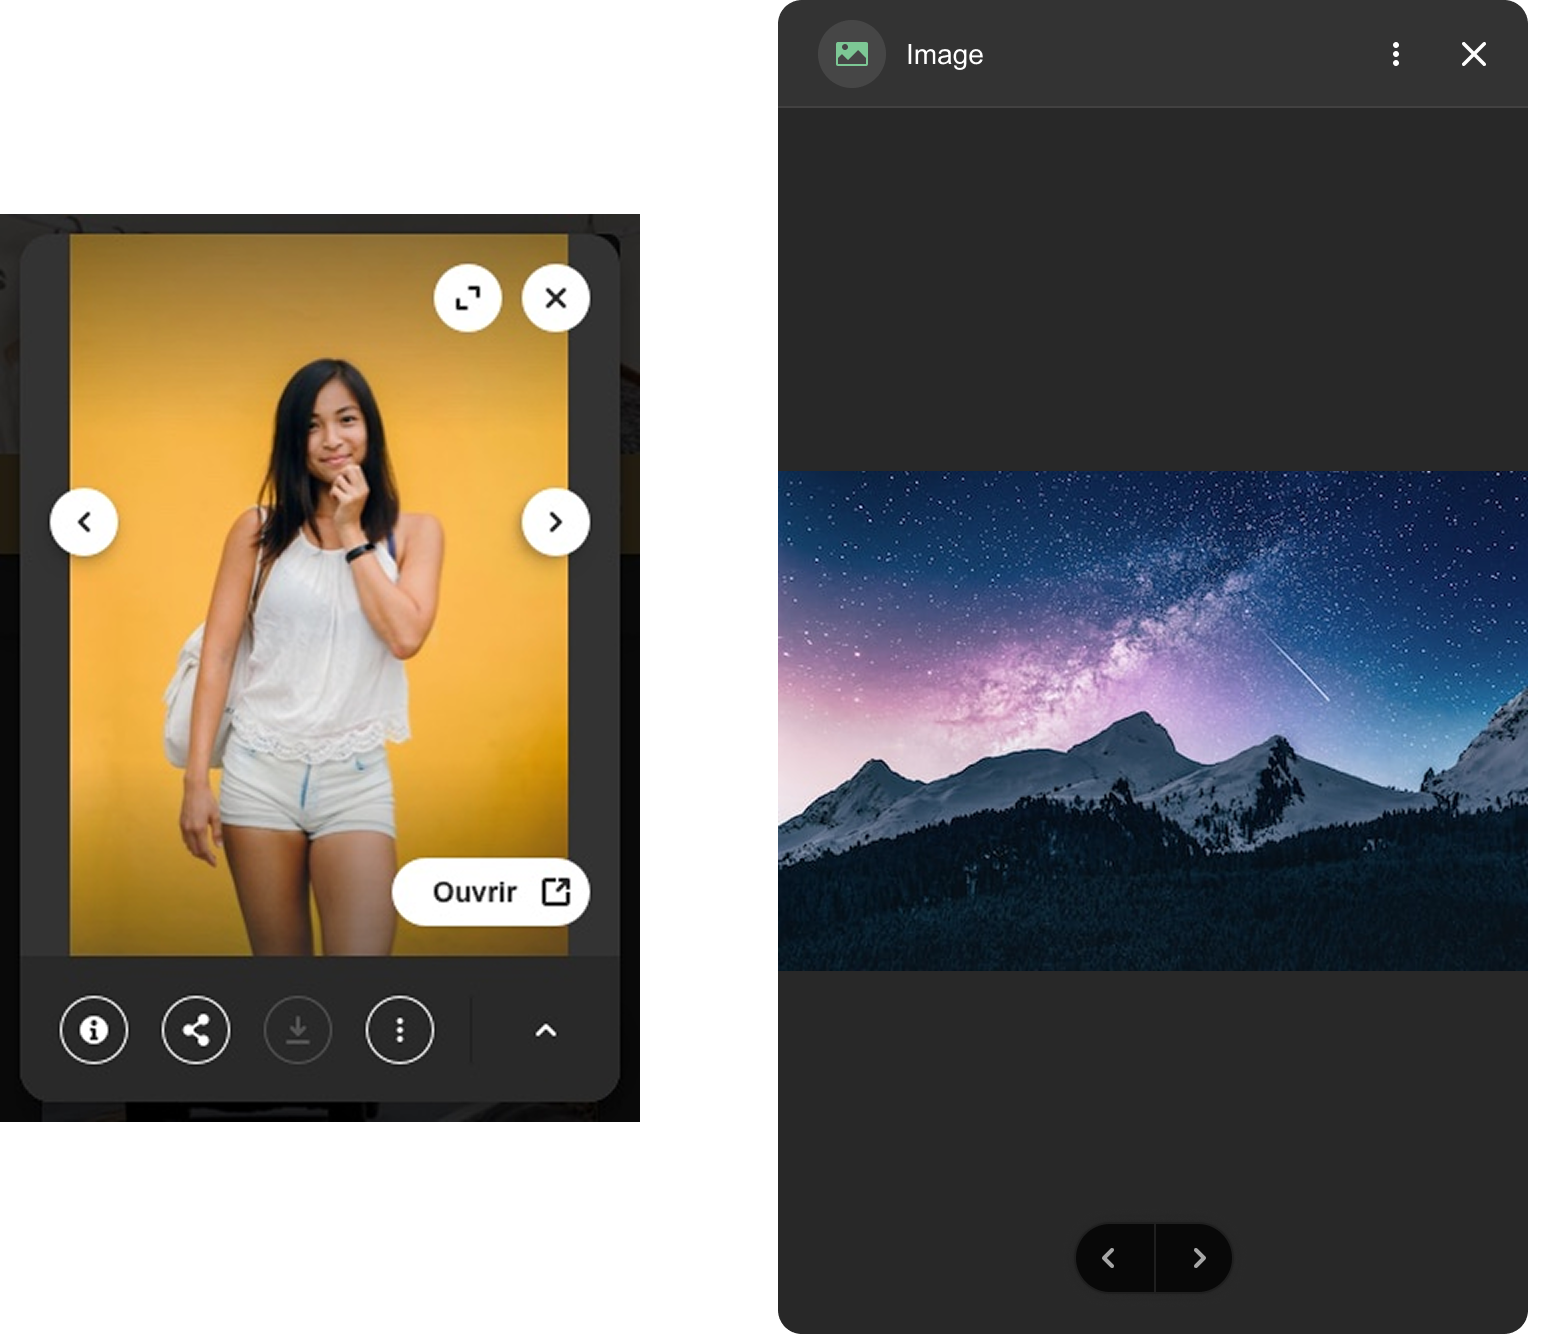This screenshot has width=1558, height=1334.
Task: Collapse the bottom toolbar with chevron
Action: pyautogui.click(x=546, y=1030)
